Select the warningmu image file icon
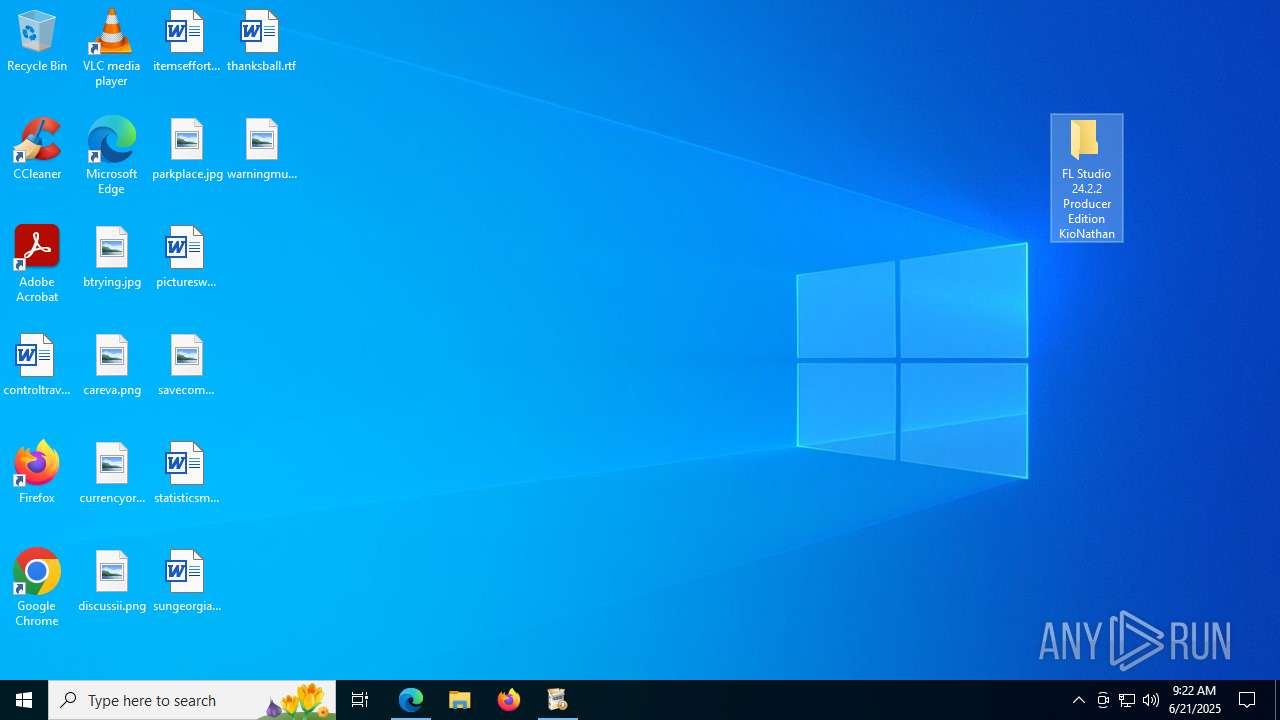This screenshot has width=1280, height=720. click(x=262, y=150)
